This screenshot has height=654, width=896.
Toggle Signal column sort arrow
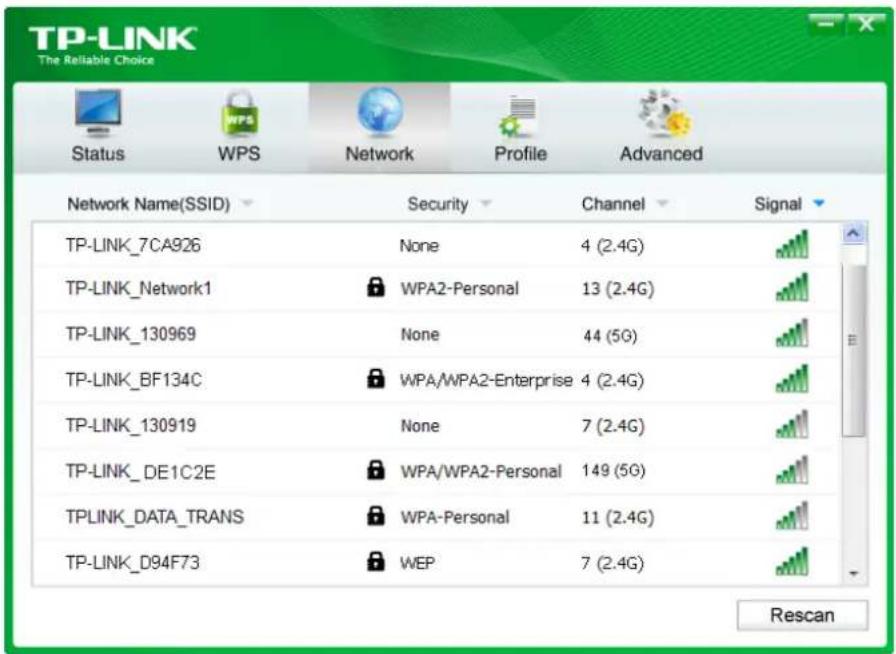coord(819,202)
